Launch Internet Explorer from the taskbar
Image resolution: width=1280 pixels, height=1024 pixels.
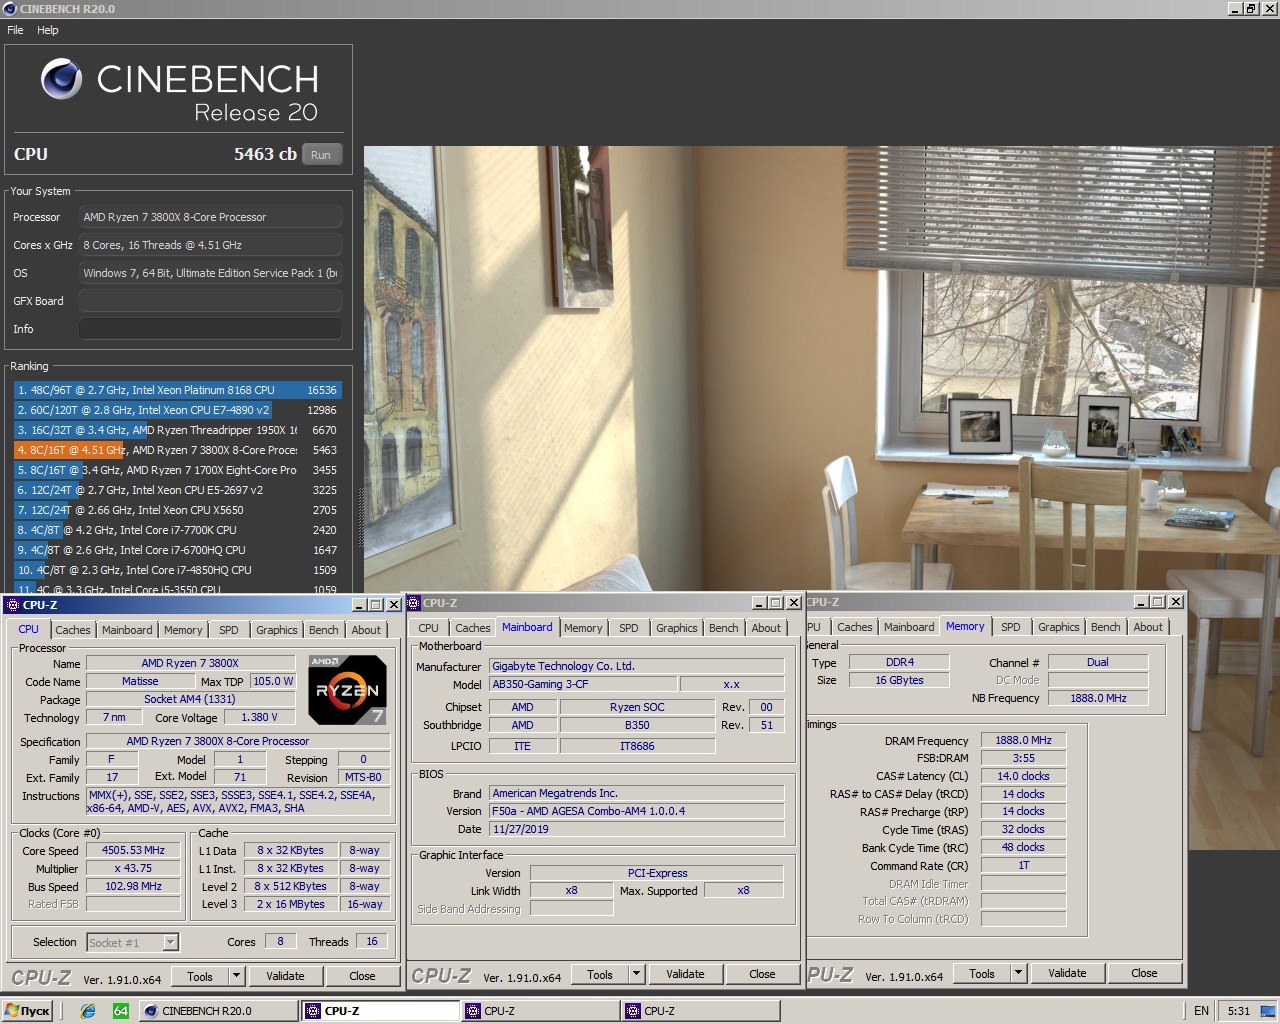(88, 1011)
